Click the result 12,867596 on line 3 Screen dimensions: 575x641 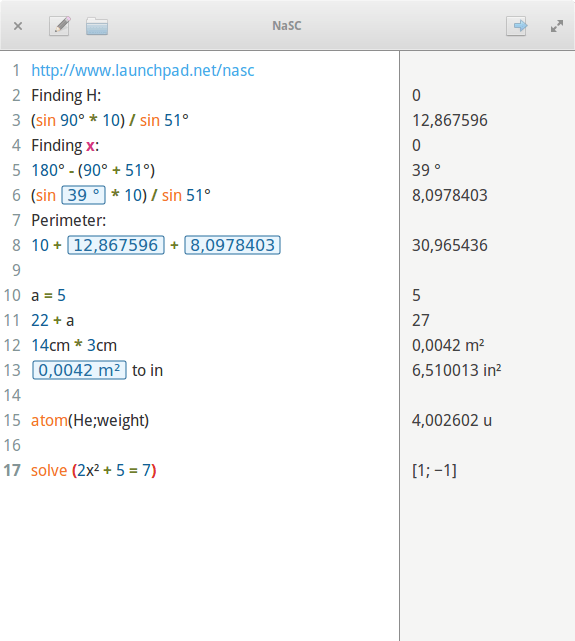click(x=450, y=120)
